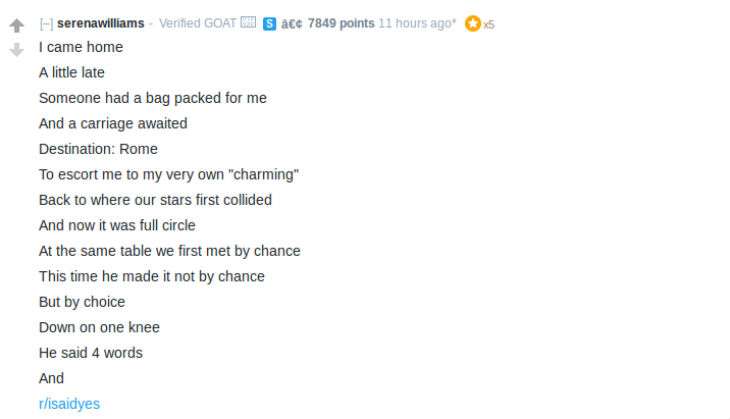
Task: Downvote the serenawilliams comment
Action: click(x=17, y=49)
